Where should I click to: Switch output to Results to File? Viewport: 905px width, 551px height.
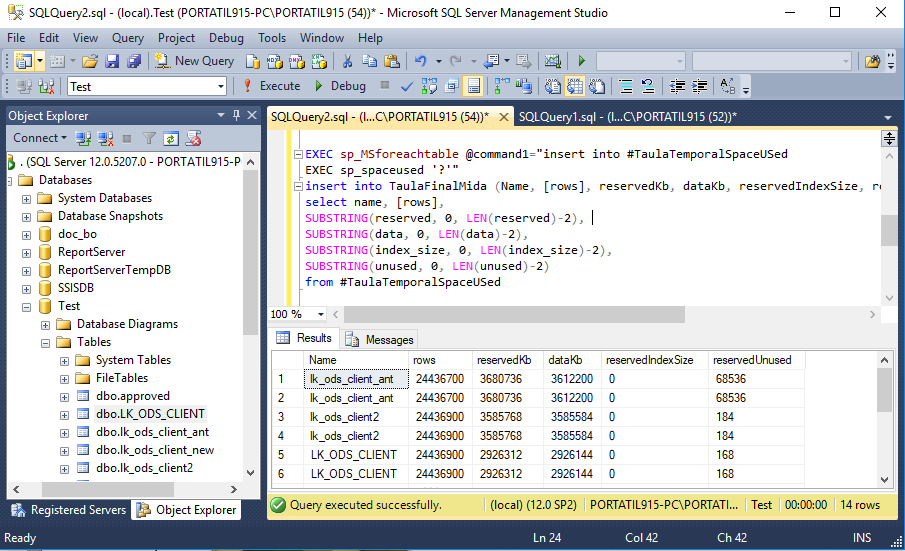point(597,87)
